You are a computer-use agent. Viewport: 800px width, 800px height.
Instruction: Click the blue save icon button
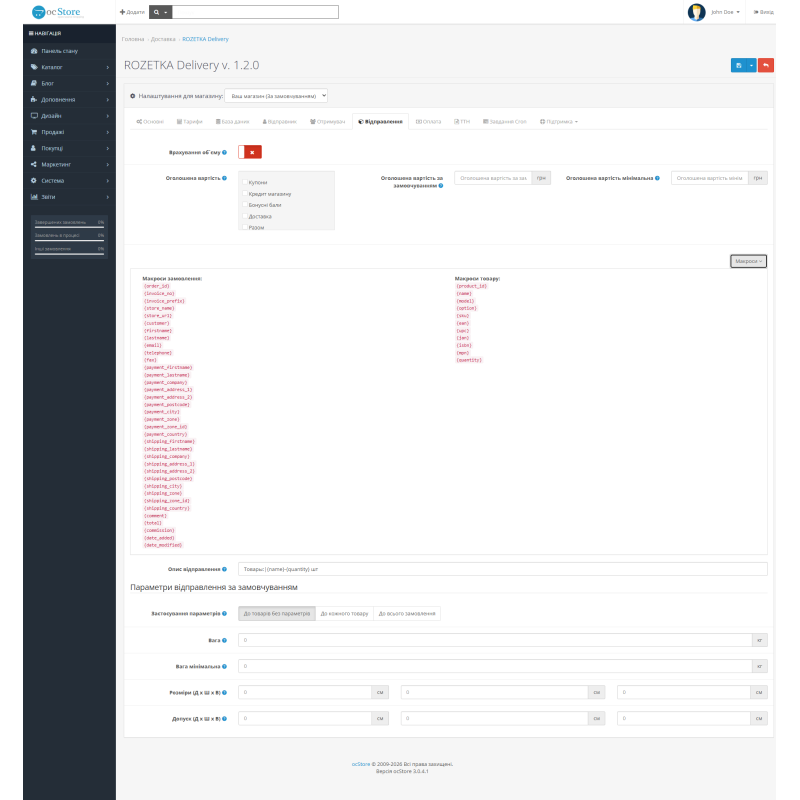click(x=738, y=65)
